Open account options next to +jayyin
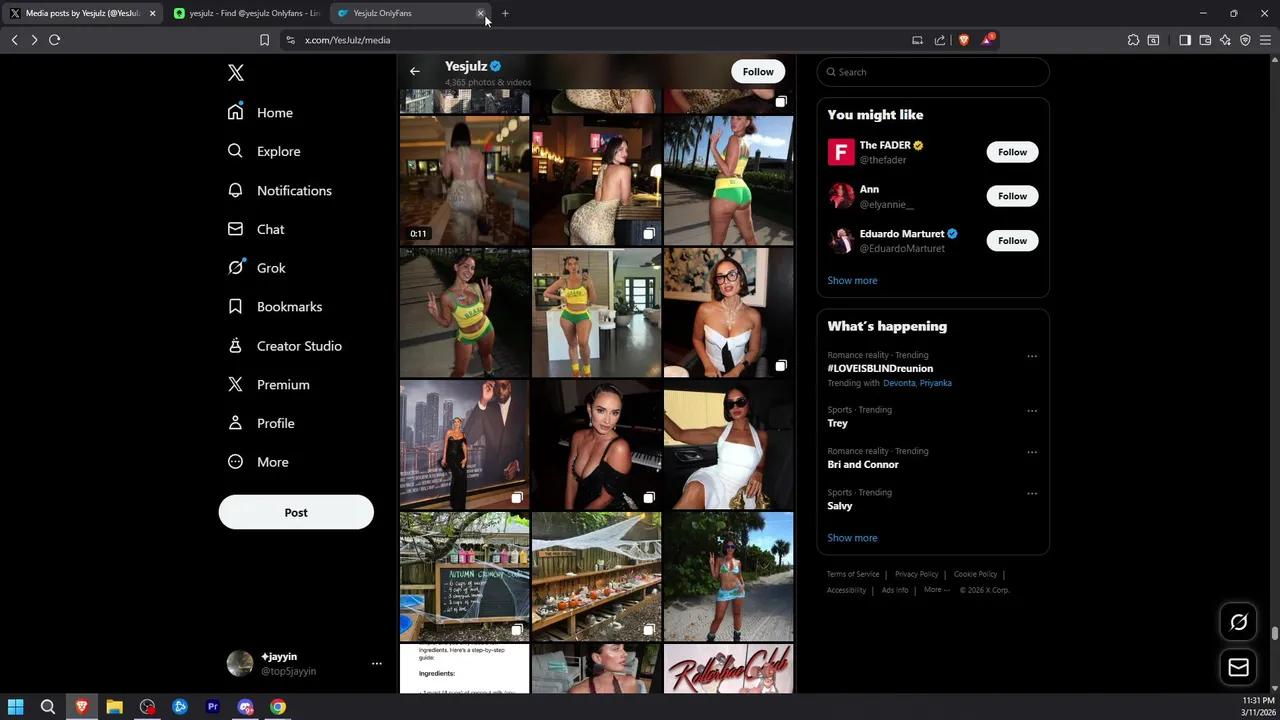This screenshot has width=1280, height=720. 376,663
